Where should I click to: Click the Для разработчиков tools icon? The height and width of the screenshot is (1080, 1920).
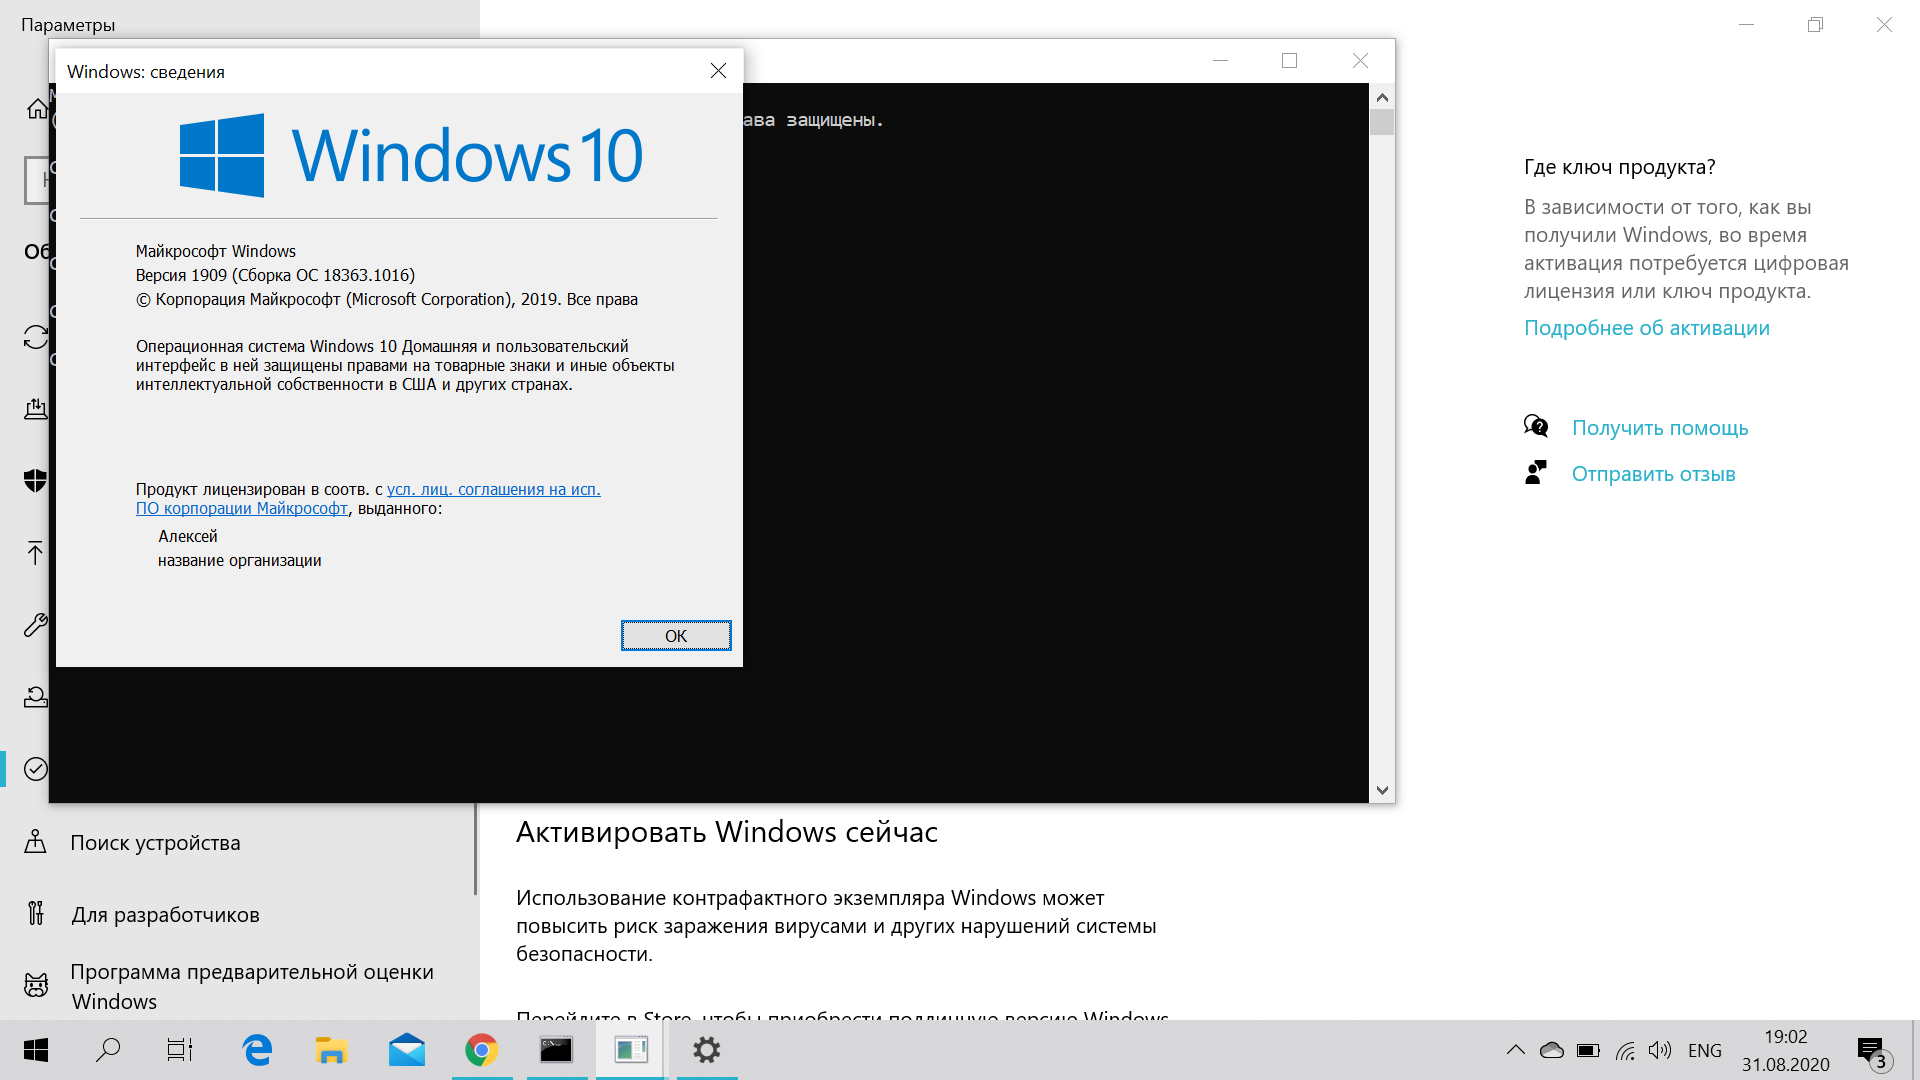(36, 913)
